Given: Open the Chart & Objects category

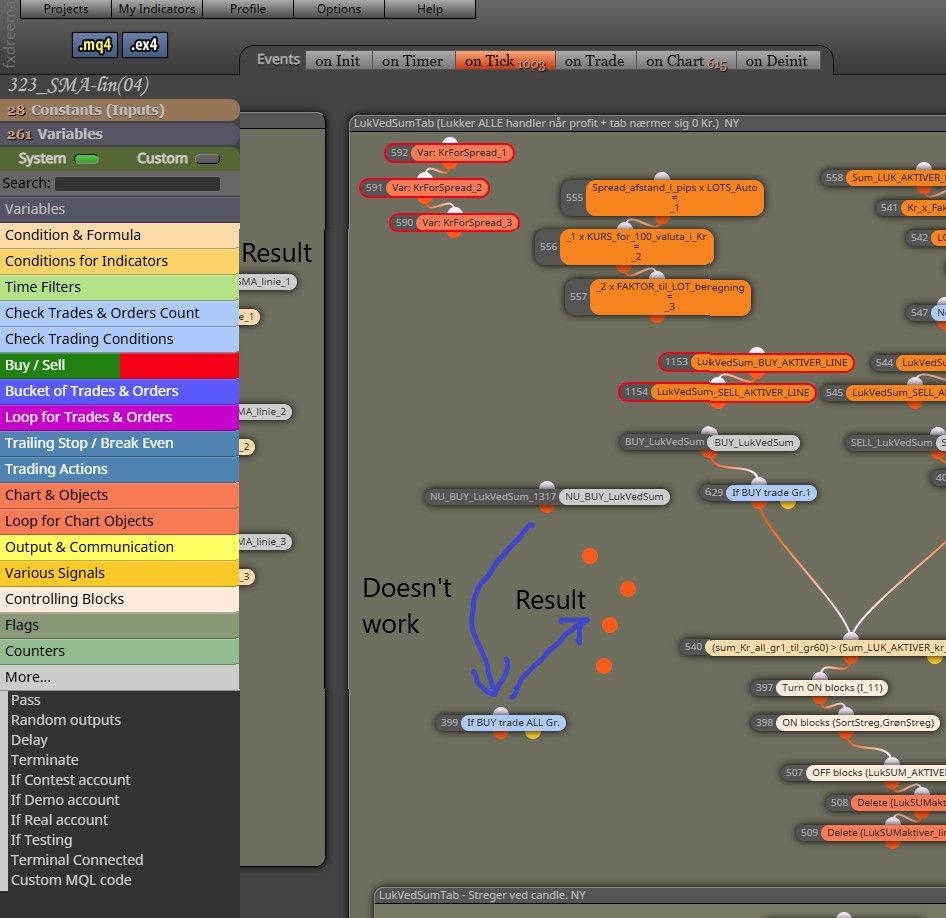Looking at the screenshot, I should [119, 495].
